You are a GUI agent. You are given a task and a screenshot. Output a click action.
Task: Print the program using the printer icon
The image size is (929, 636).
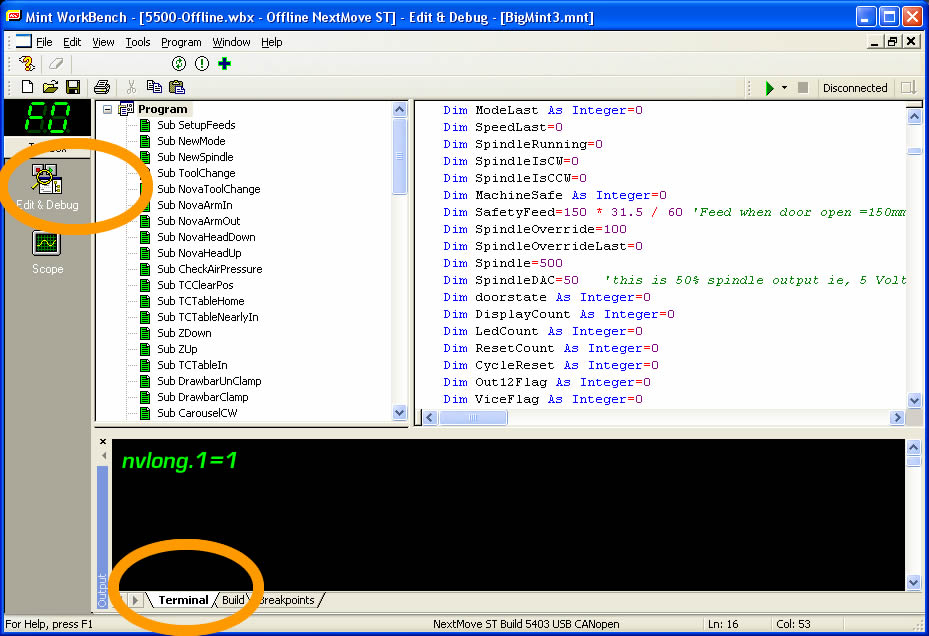(102, 87)
